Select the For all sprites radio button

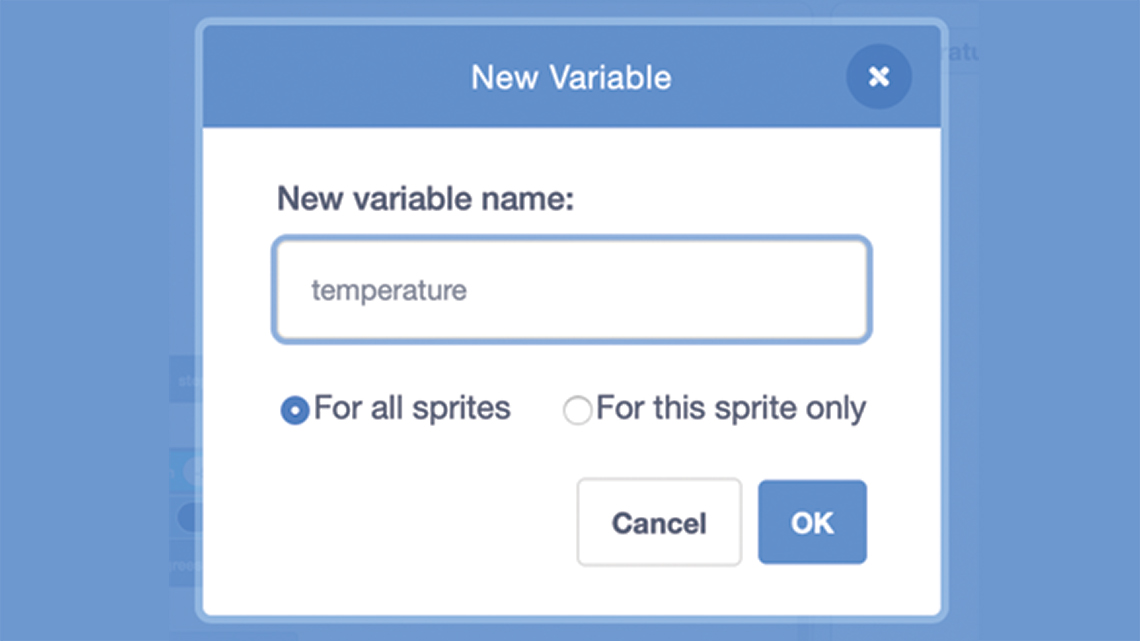[294, 410]
